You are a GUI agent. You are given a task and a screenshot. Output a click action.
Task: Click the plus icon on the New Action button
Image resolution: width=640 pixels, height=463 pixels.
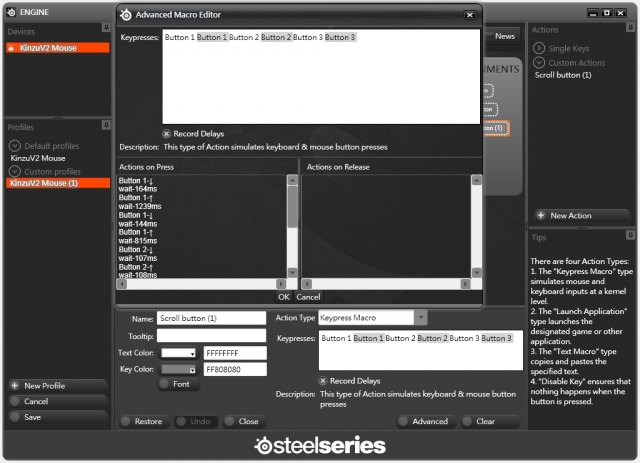coord(541,215)
